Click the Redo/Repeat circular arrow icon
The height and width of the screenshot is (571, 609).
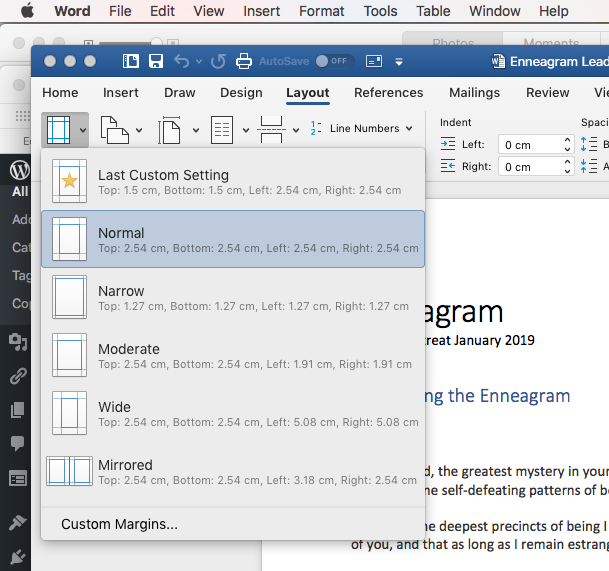click(218, 61)
